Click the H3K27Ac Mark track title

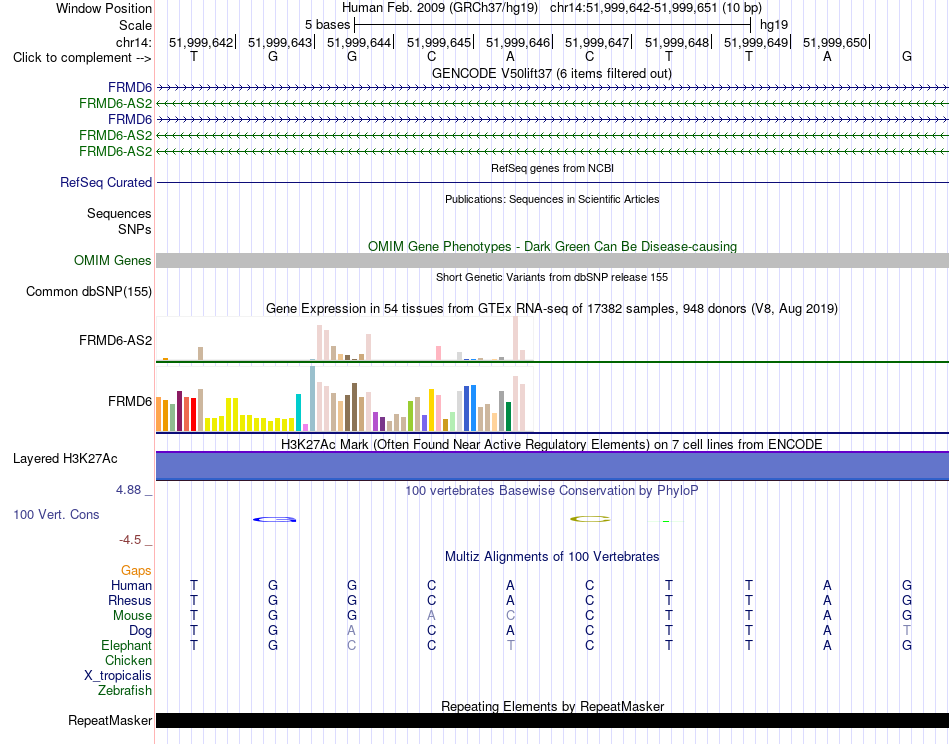(x=552, y=444)
